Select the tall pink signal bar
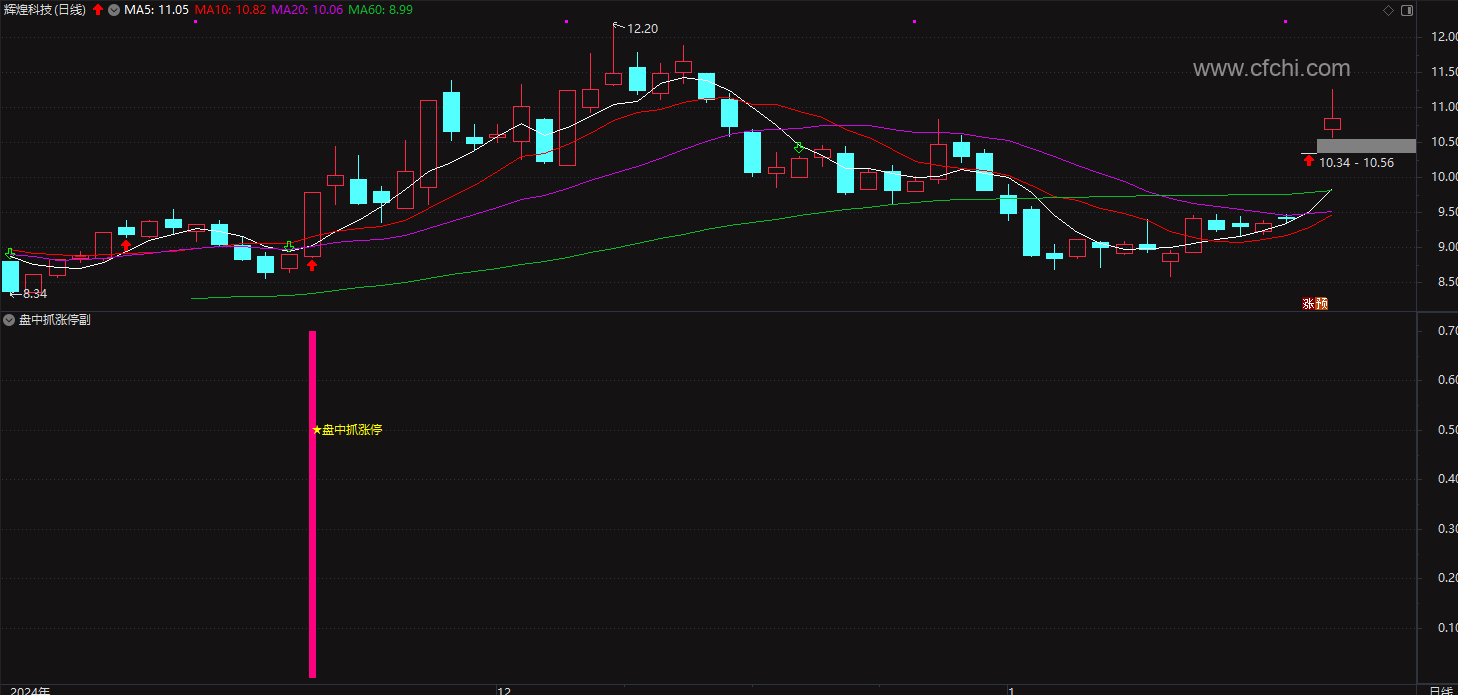 [x=313, y=504]
